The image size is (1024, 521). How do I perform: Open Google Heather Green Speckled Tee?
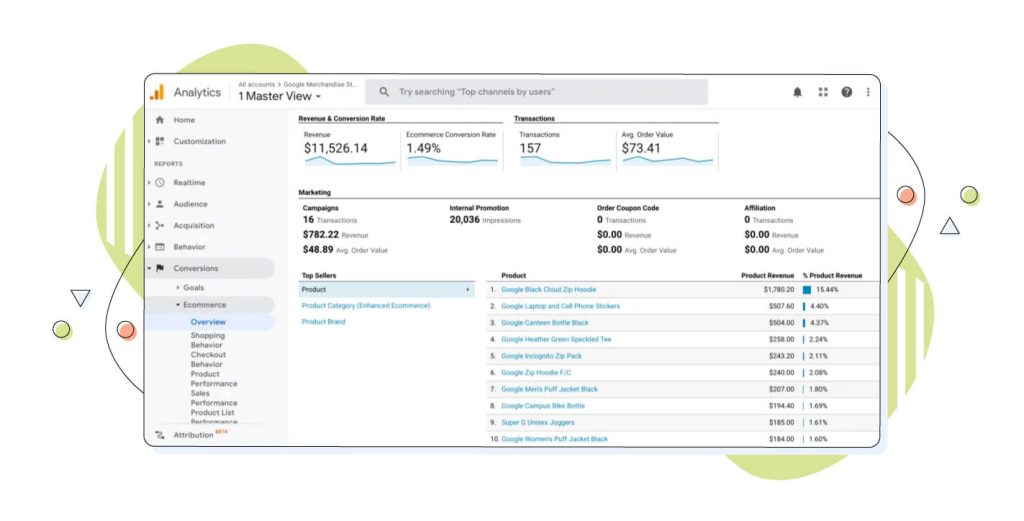556,339
